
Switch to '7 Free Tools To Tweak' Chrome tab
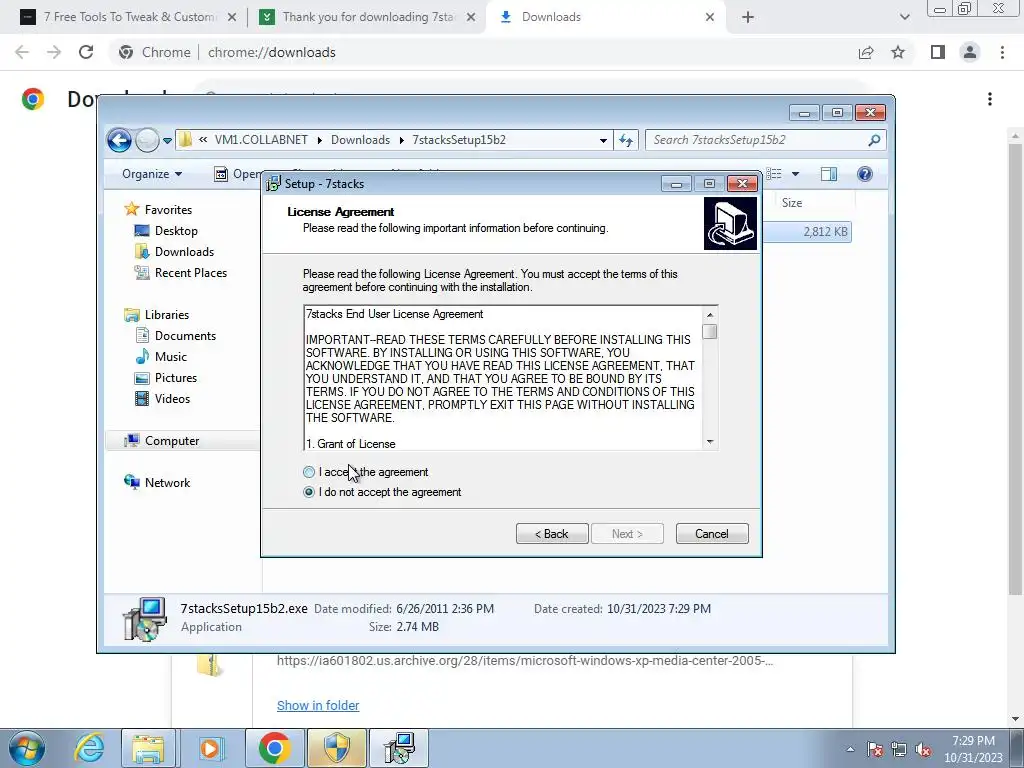(128, 17)
